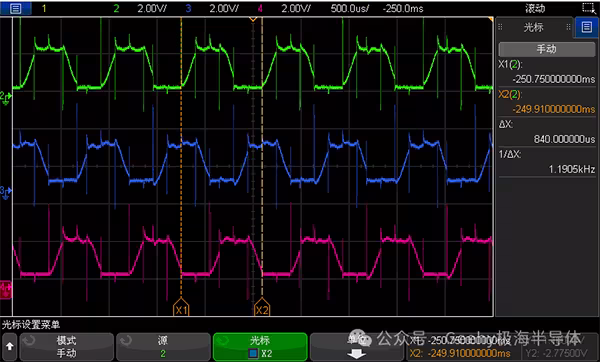The width and height of the screenshot is (600, 362).
Task: Click channel 2 ground level marker
Action: (x=6, y=97)
